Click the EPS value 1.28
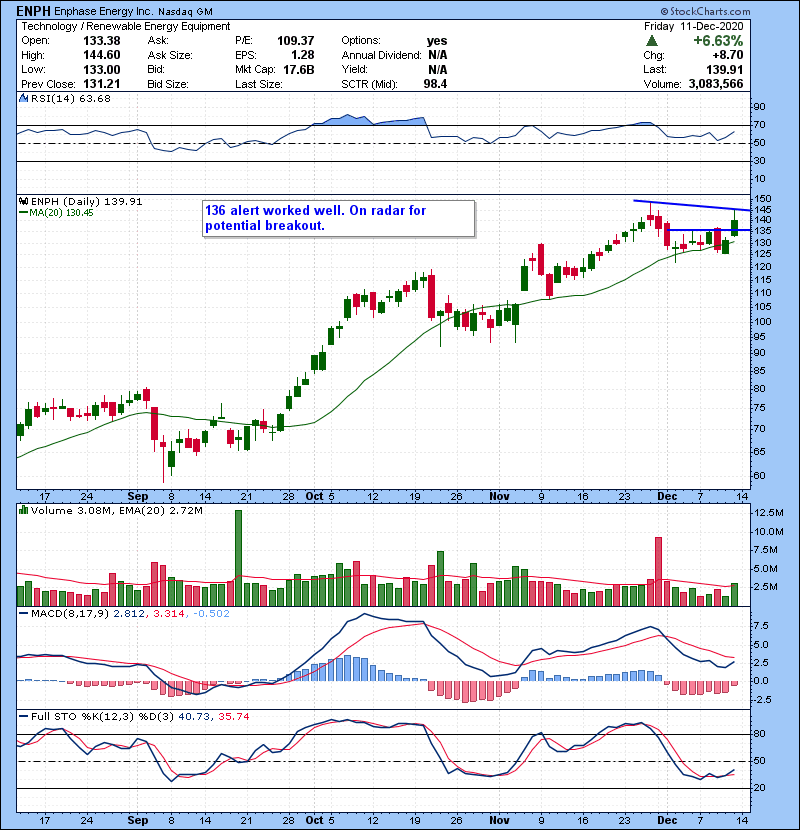Viewport: 800px width, 830px height. point(302,55)
